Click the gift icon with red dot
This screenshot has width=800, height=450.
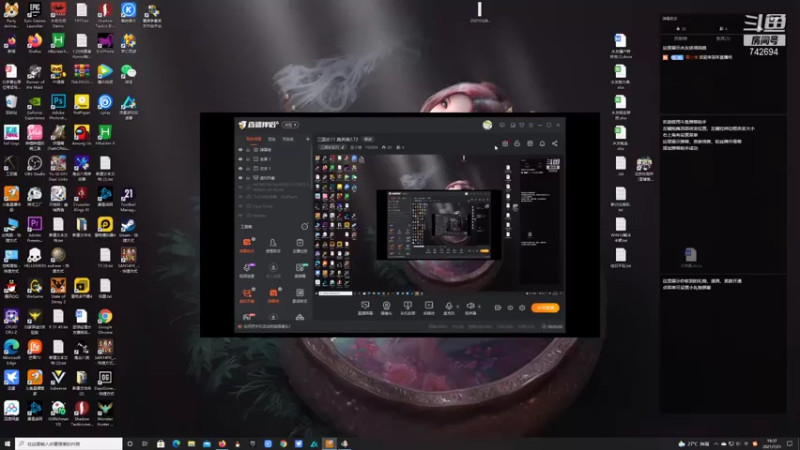click(505, 143)
